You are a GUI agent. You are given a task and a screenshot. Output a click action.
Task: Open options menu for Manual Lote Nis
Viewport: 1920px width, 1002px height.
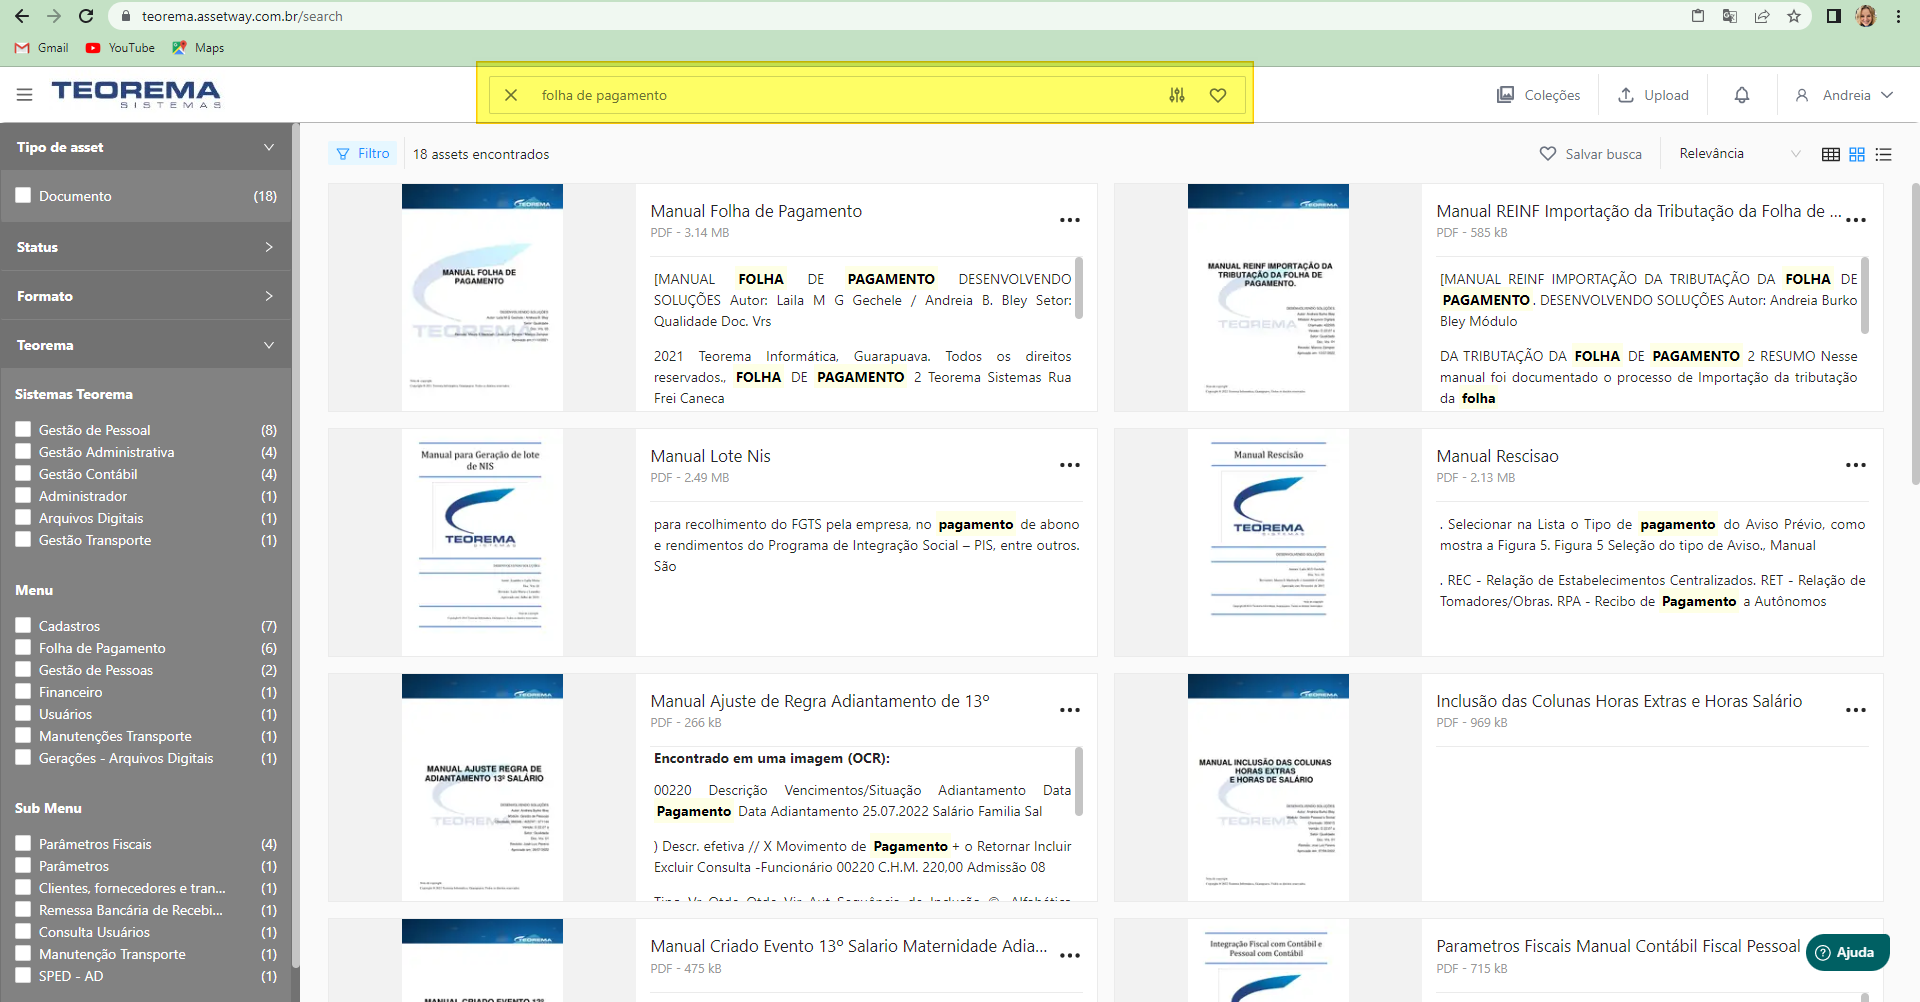tap(1070, 465)
